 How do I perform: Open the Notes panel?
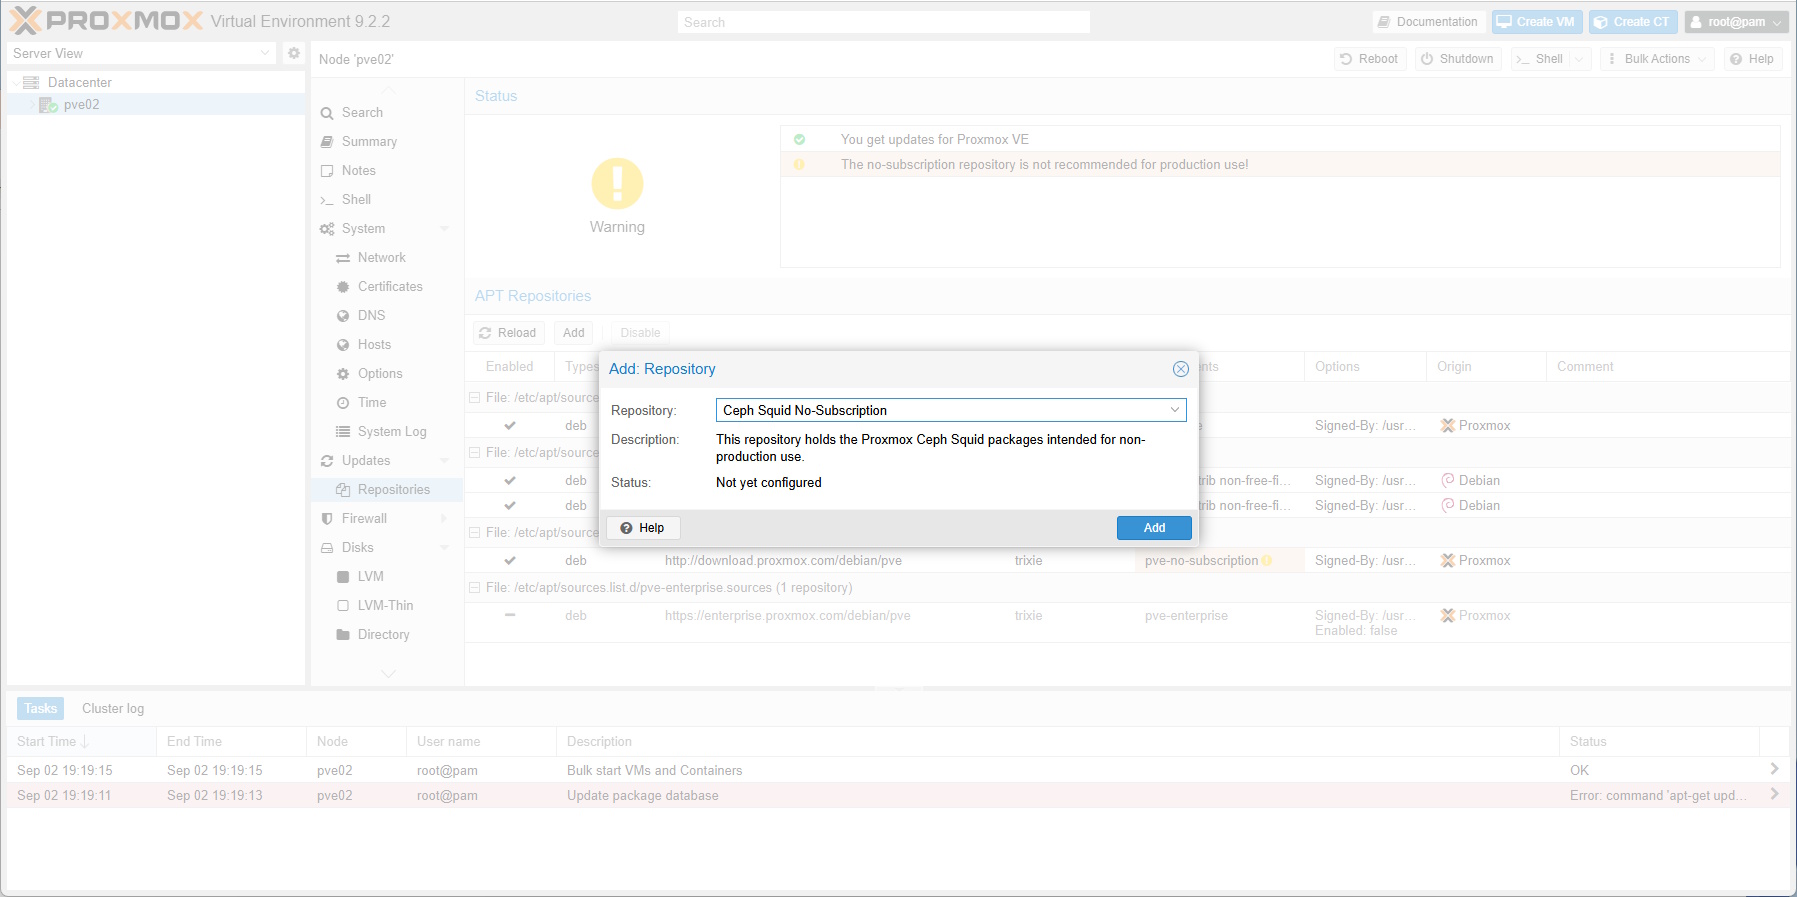[358, 171]
